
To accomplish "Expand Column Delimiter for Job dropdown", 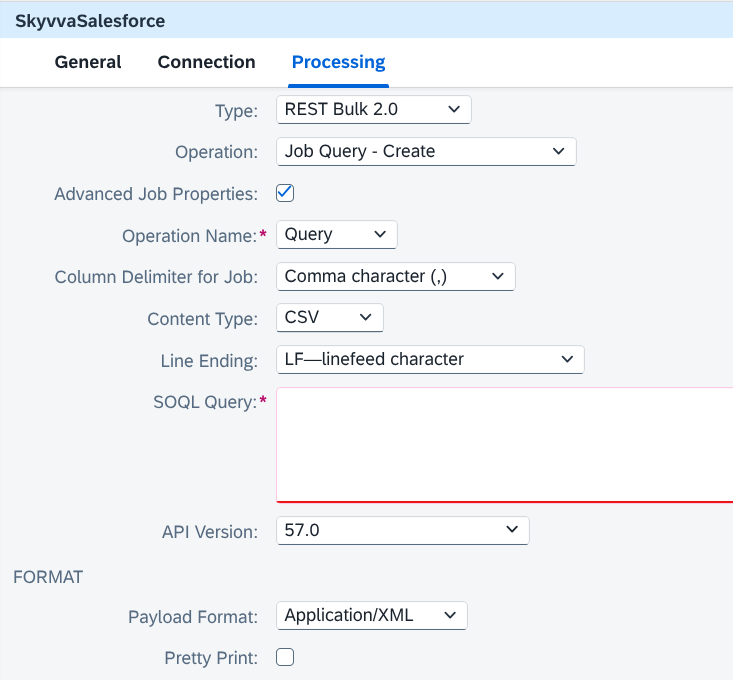I will click(x=395, y=277).
